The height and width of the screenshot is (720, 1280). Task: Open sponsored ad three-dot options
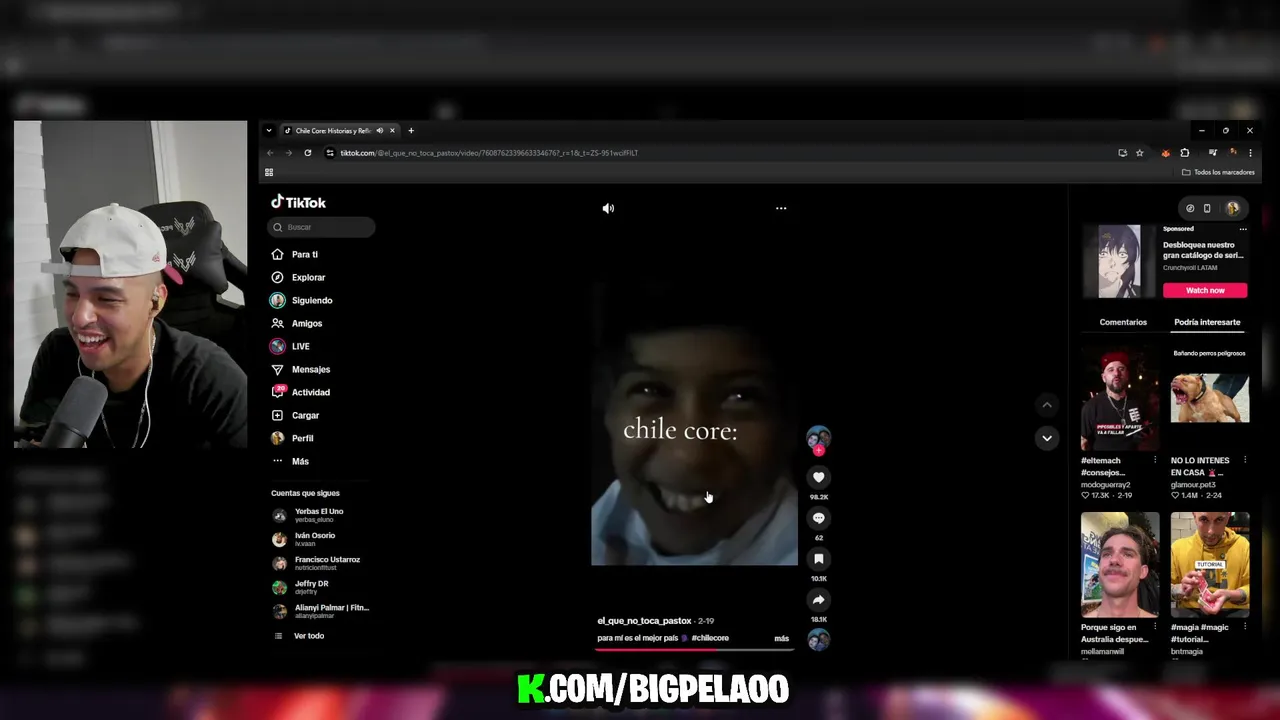[1243, 229]
